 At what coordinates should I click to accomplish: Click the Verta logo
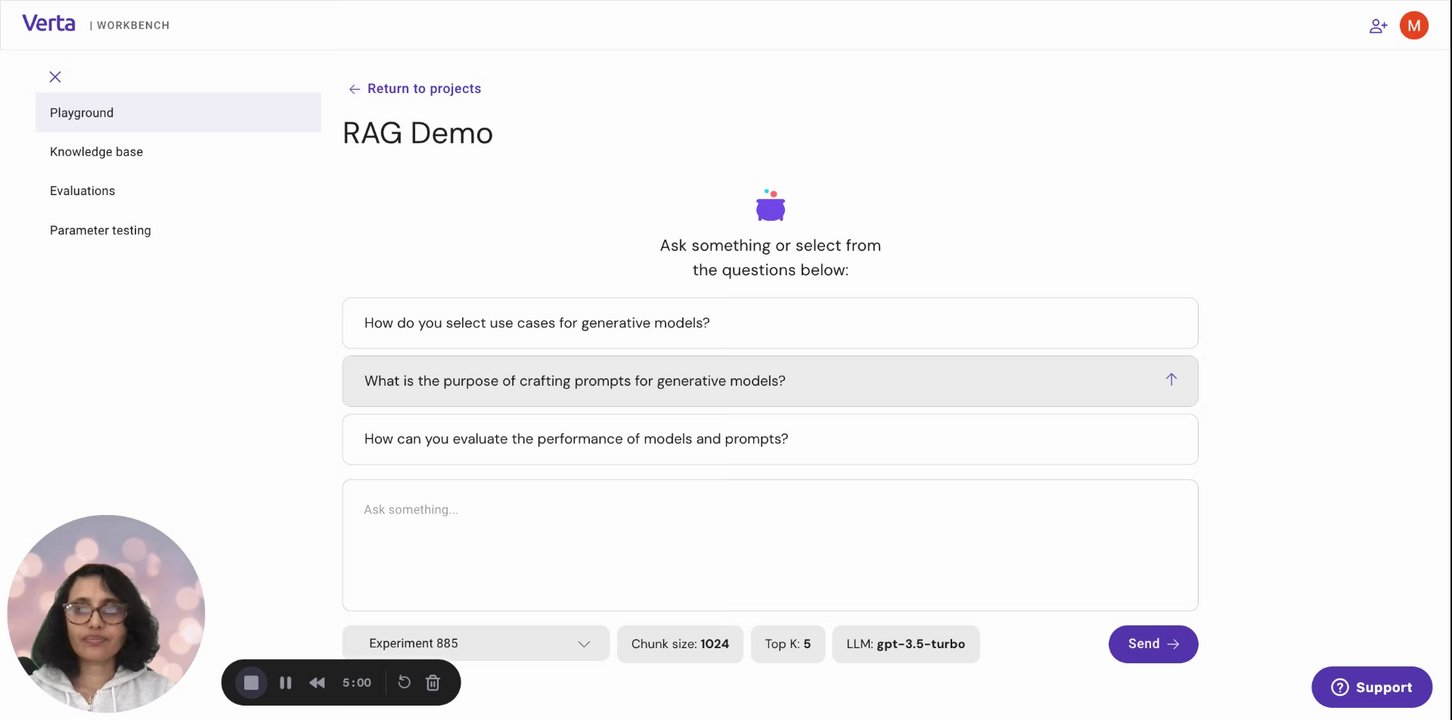coord(48,23)
